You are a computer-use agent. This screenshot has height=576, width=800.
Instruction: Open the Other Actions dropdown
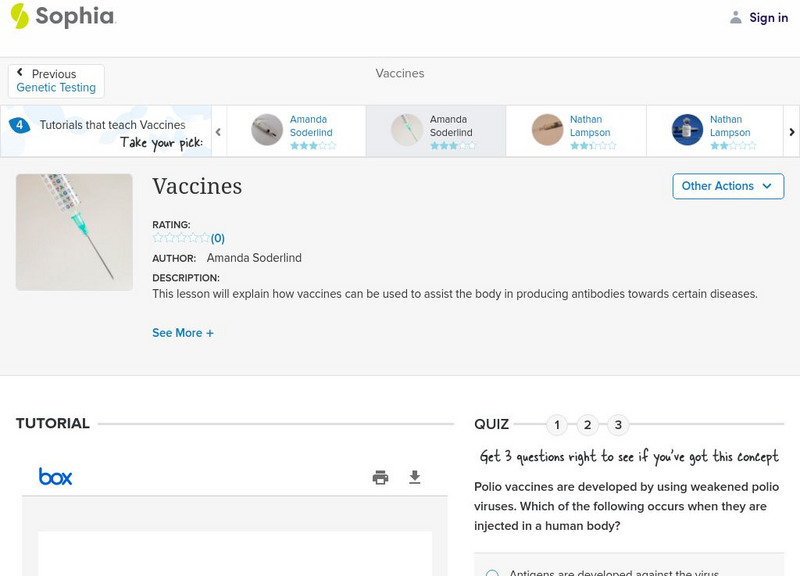click(727, 186)
